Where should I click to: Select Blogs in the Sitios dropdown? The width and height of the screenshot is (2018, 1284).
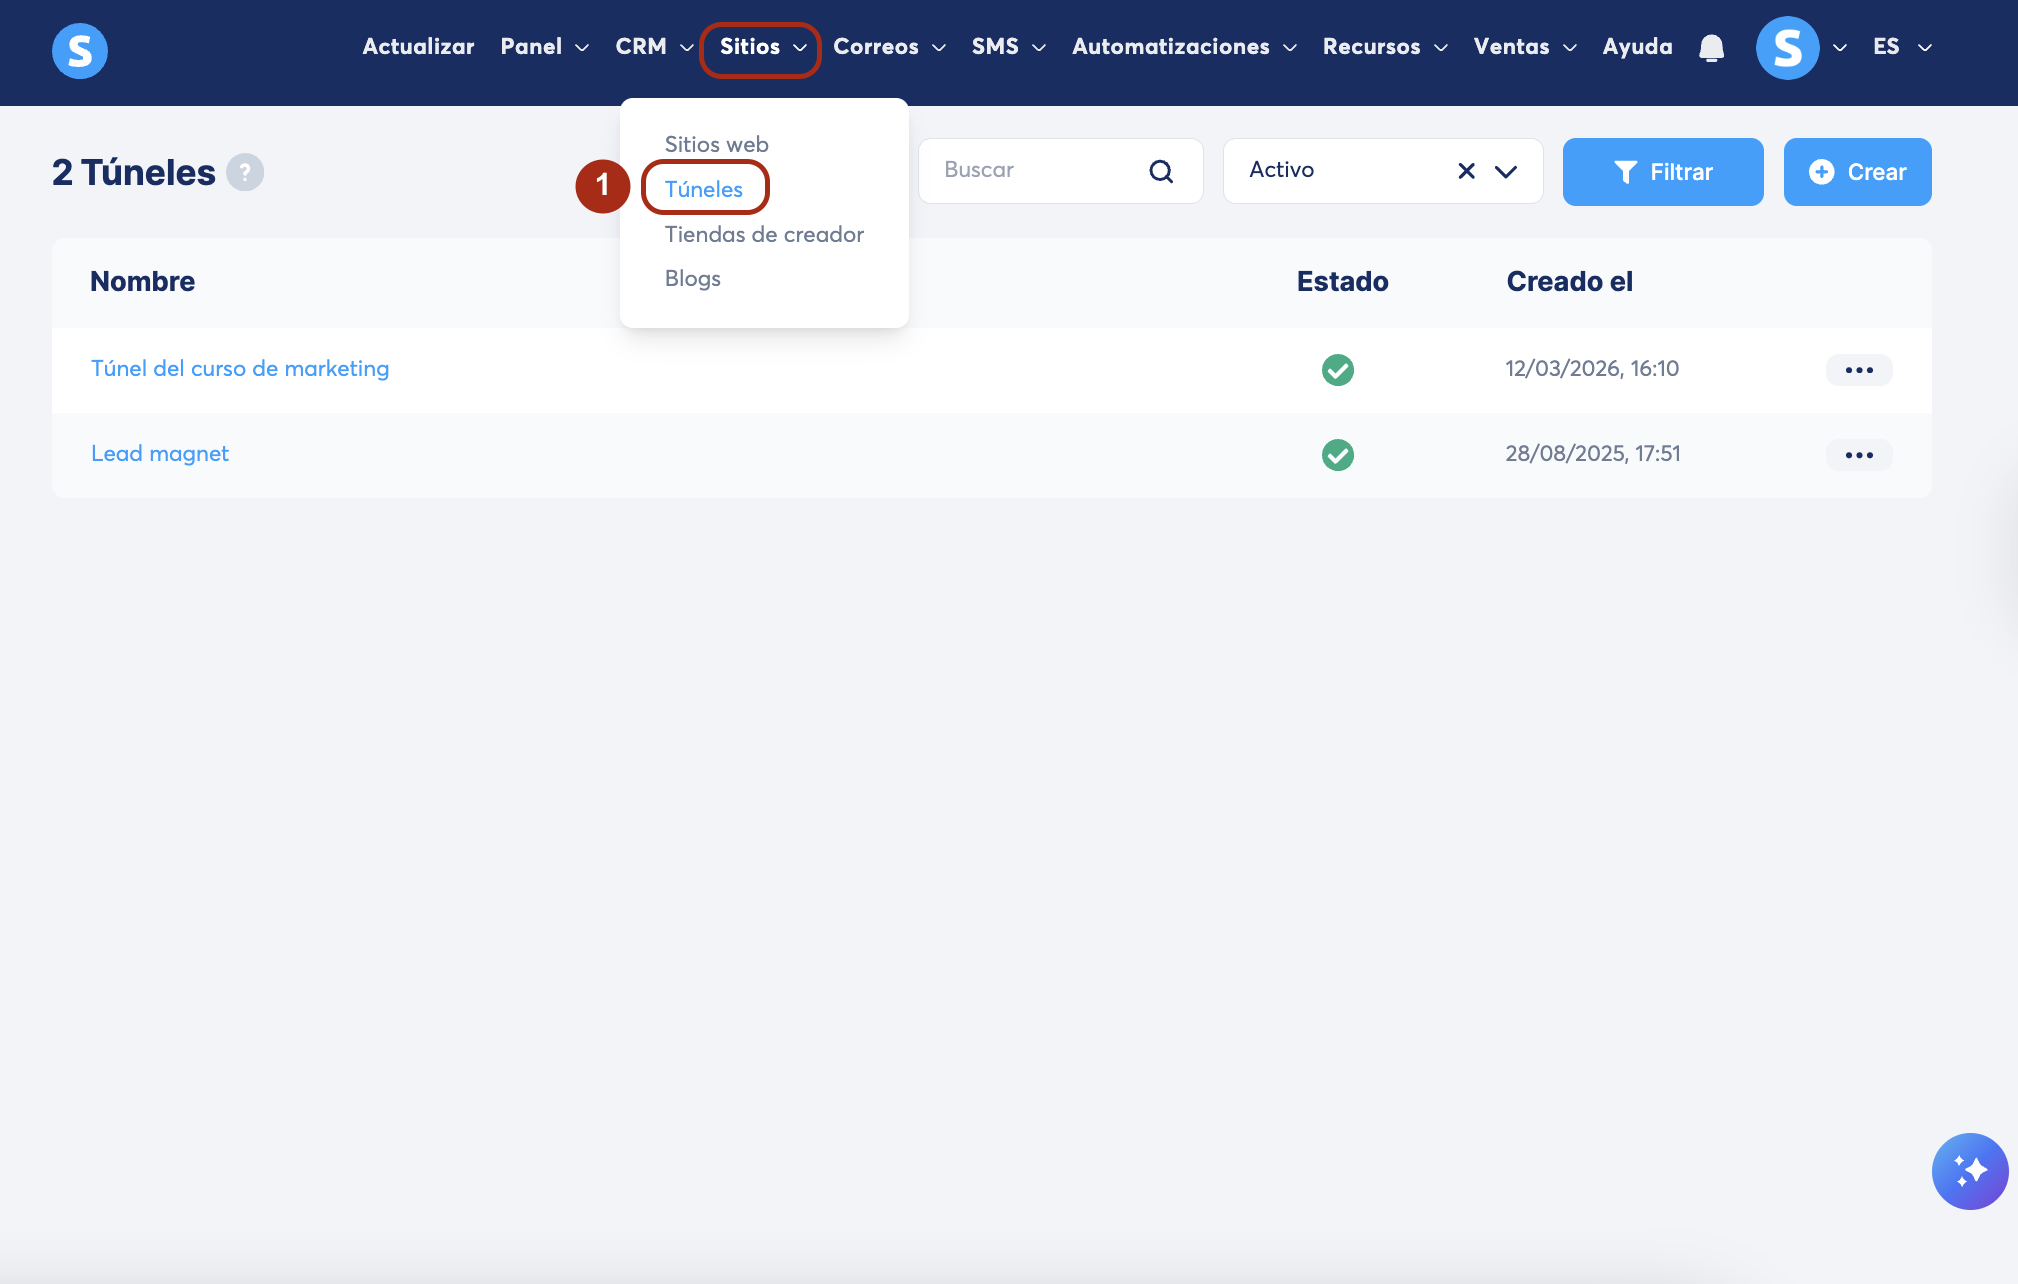point(692,278)
